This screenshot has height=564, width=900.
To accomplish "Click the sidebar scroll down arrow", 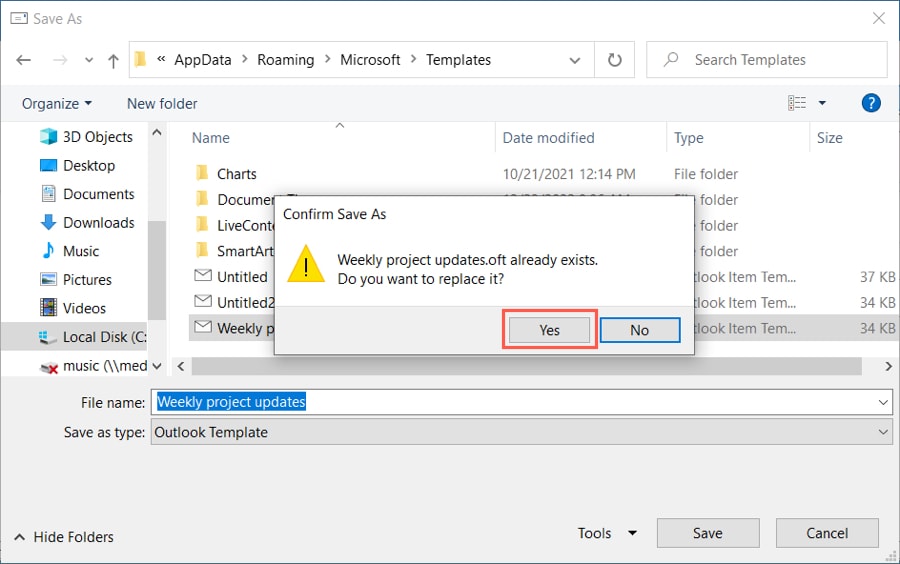I will 157,366.
